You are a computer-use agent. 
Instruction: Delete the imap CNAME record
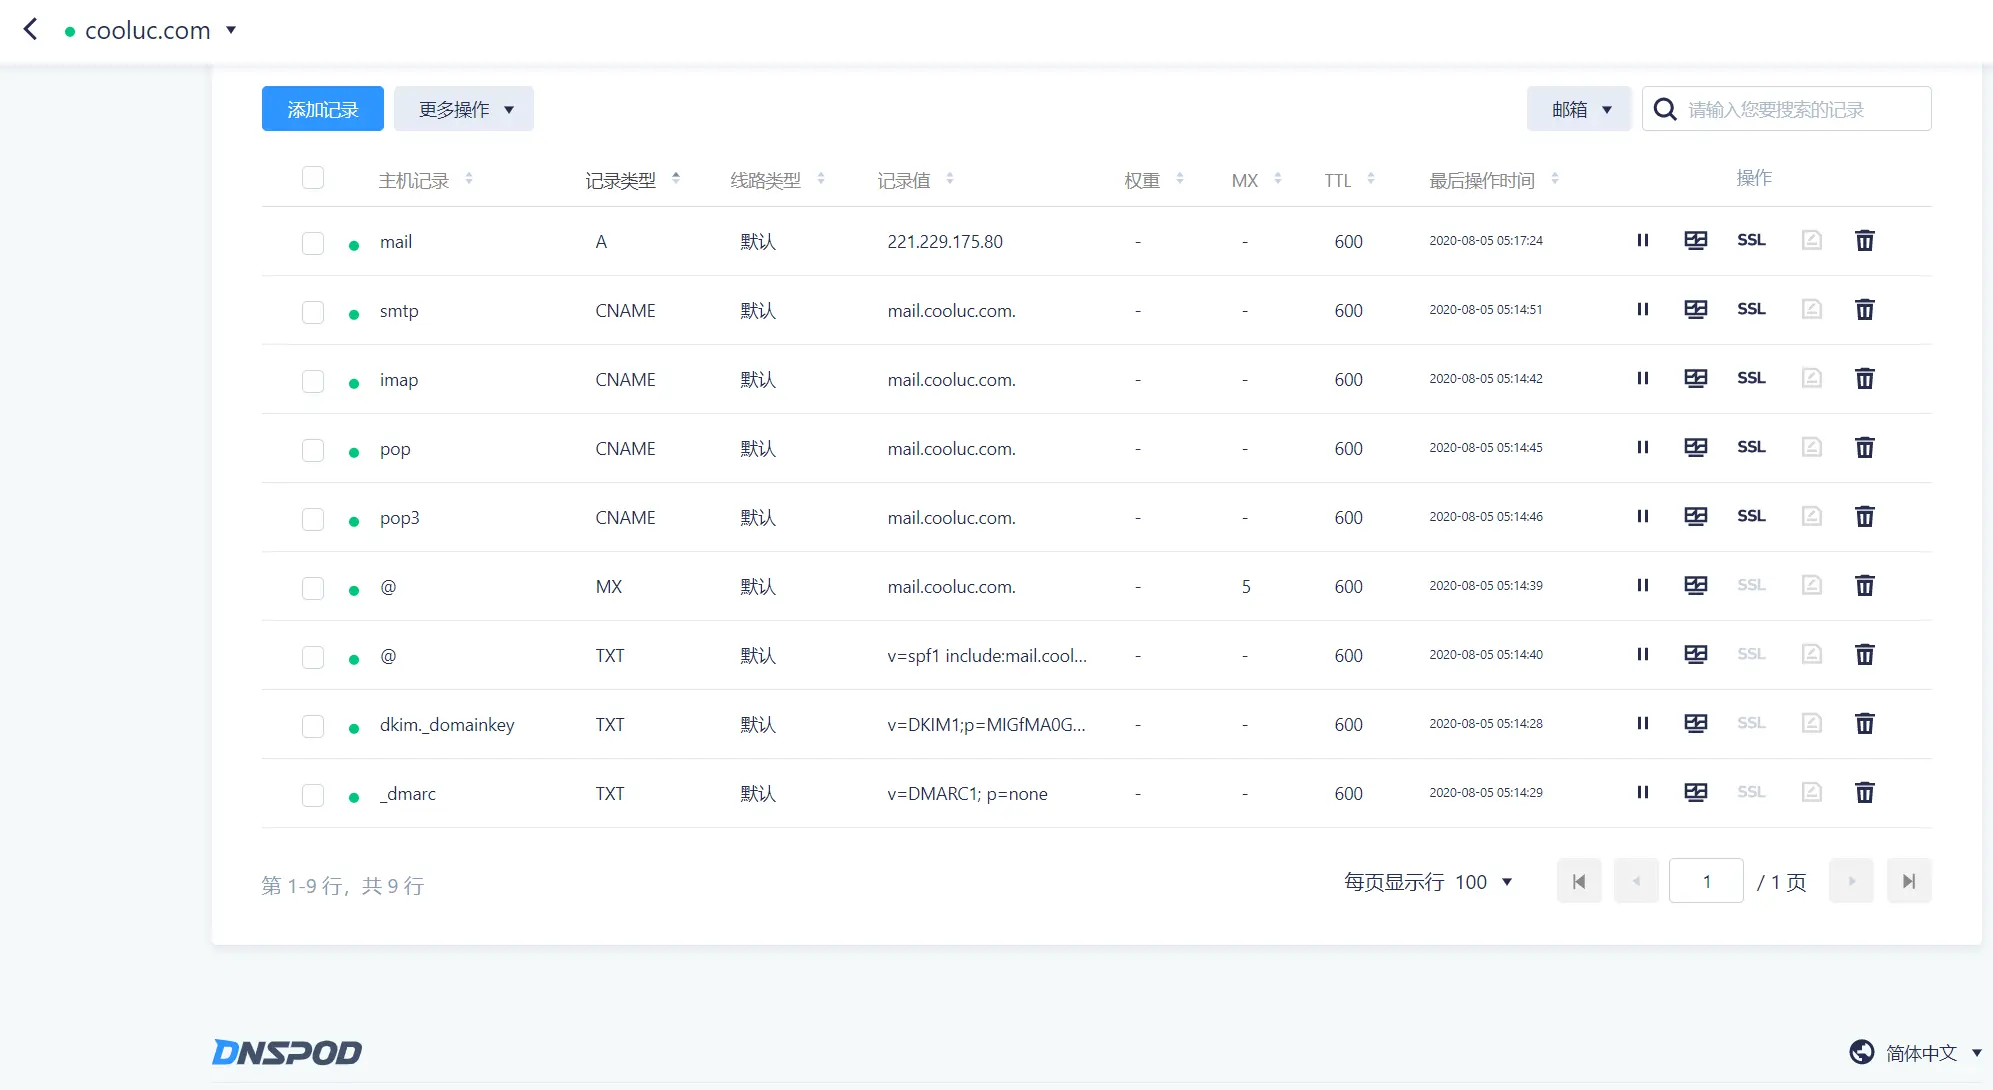pyautogui.click(x=1865, y=378)
